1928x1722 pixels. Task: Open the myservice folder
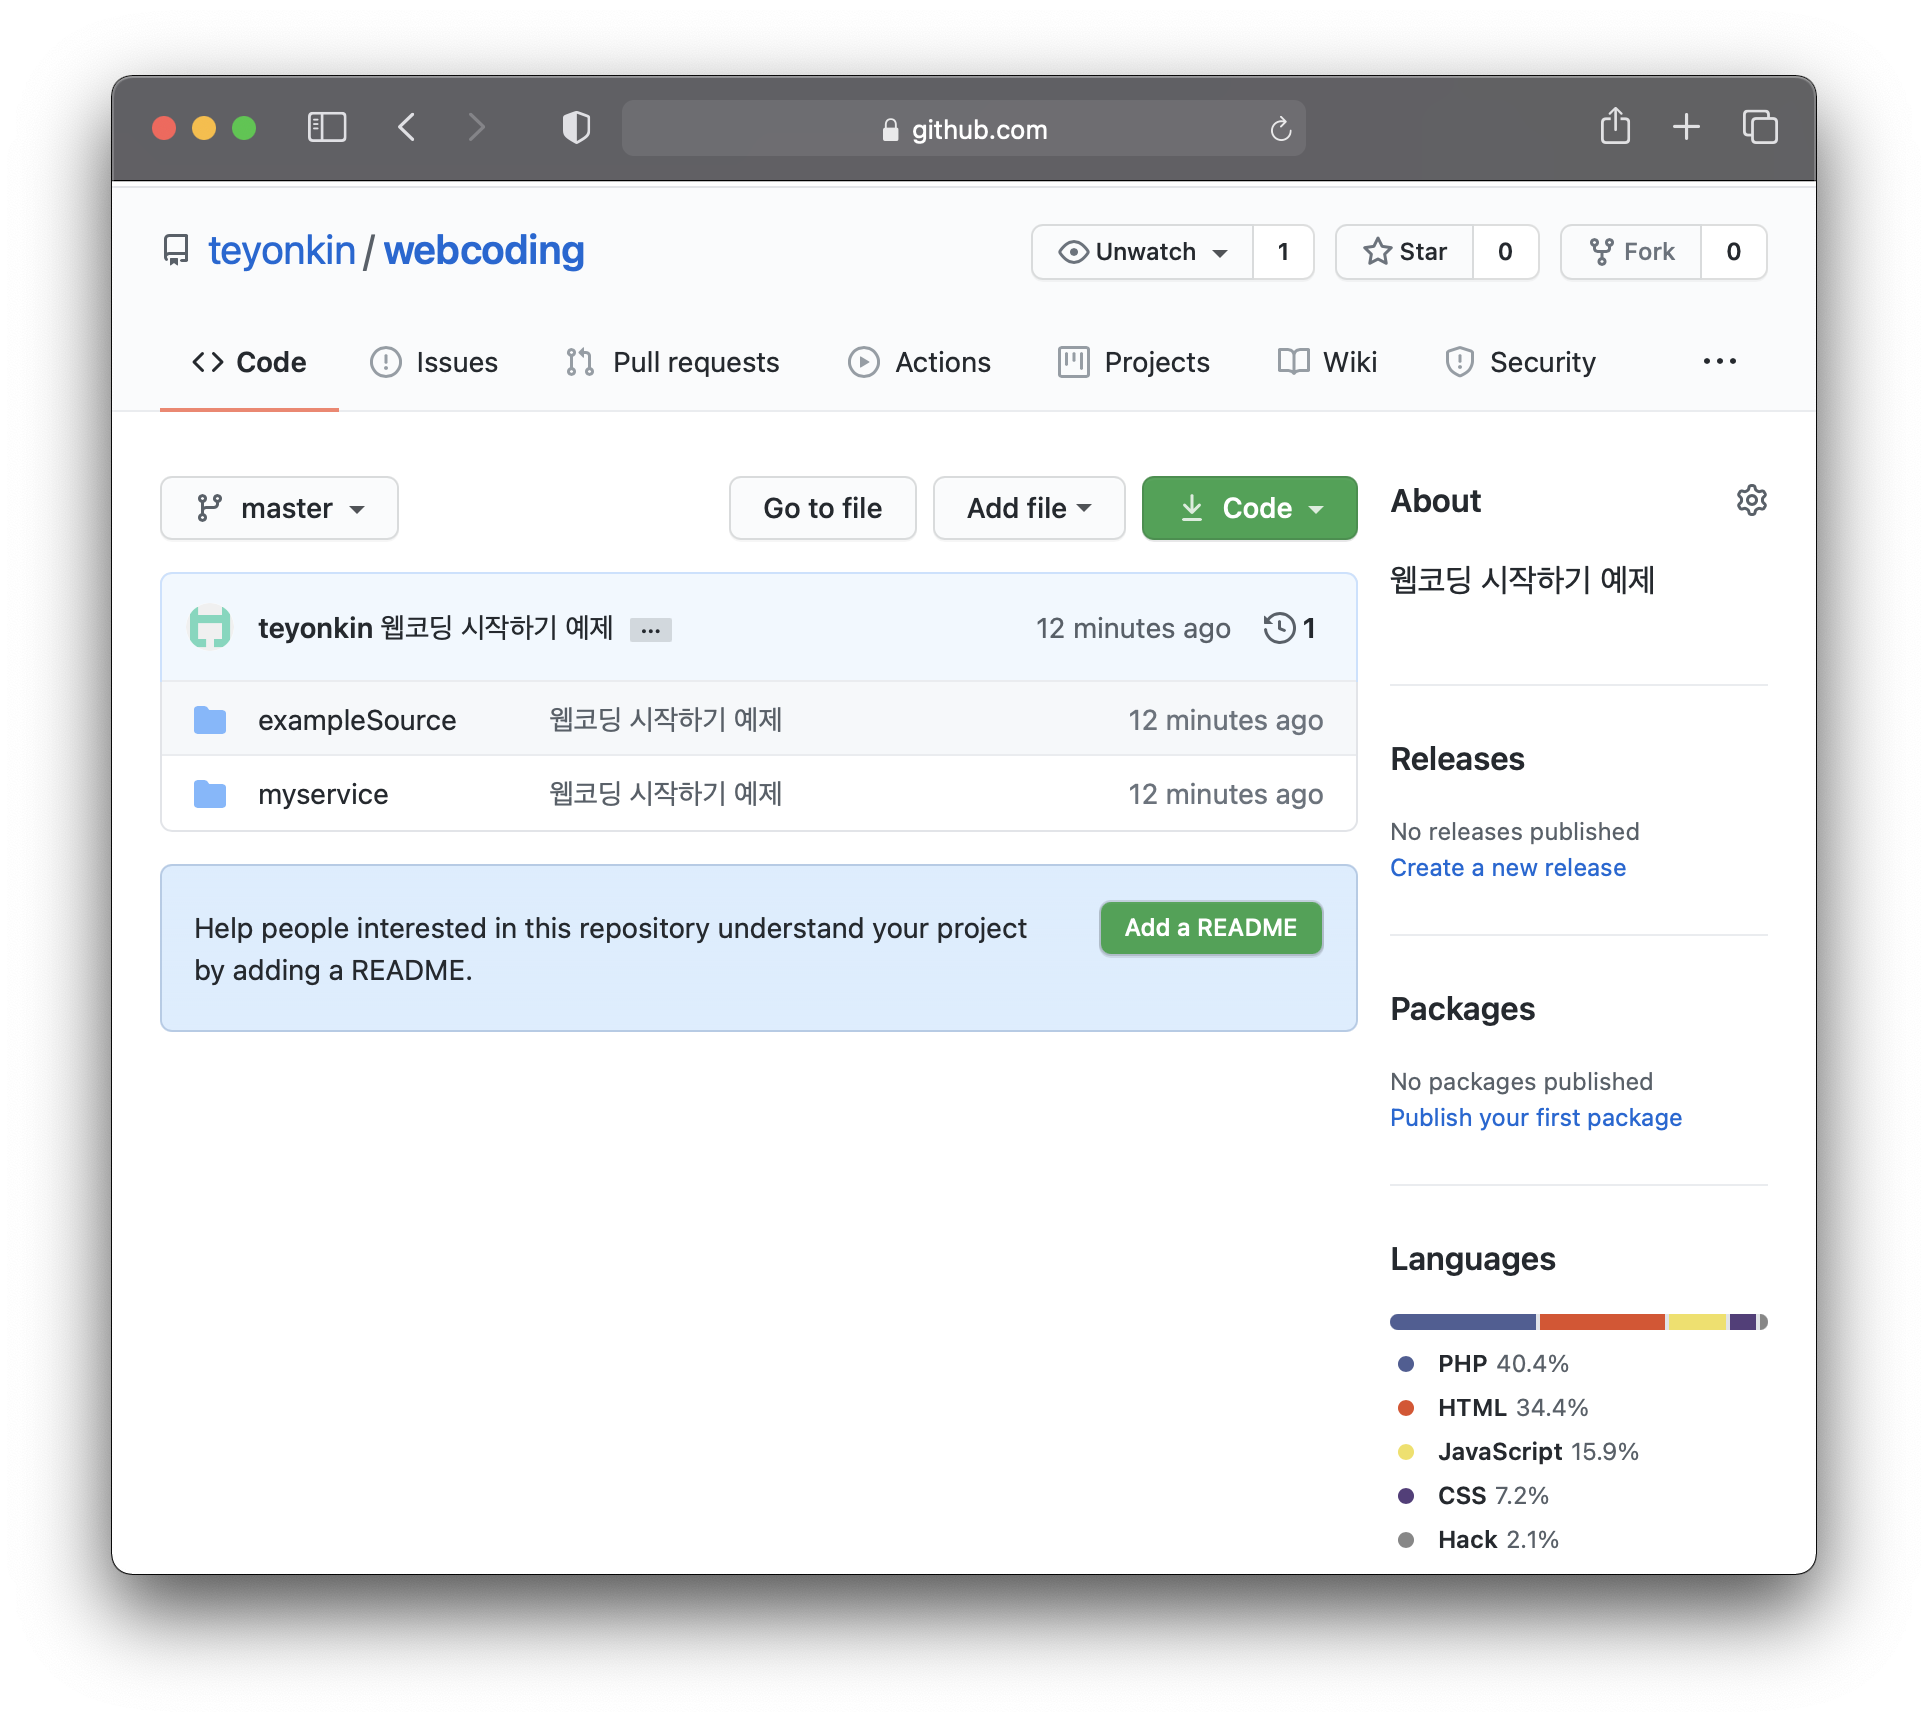tap(323, 794)
